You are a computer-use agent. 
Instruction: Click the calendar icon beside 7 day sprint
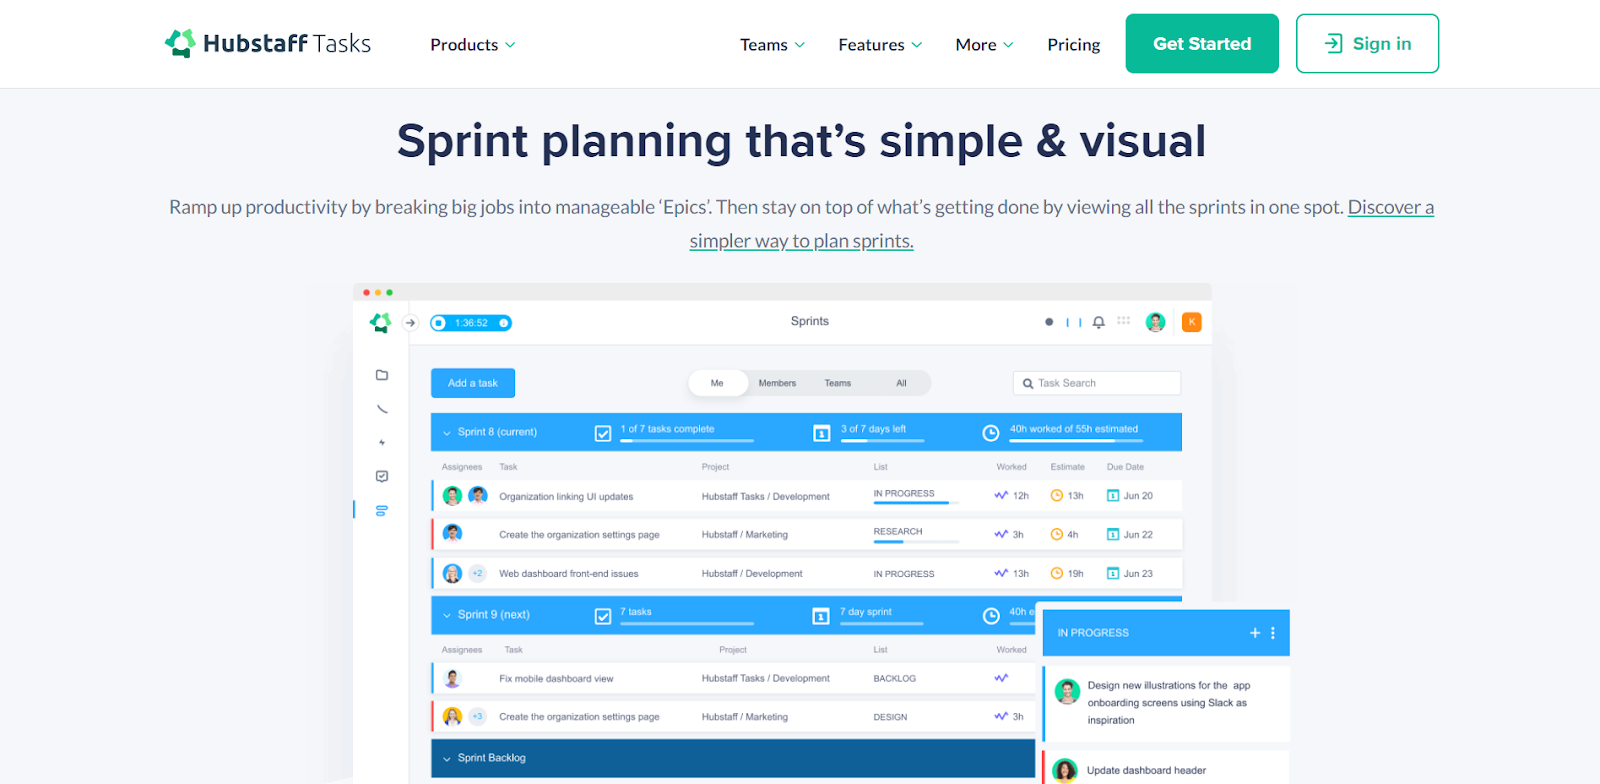[x=821, y=616]
